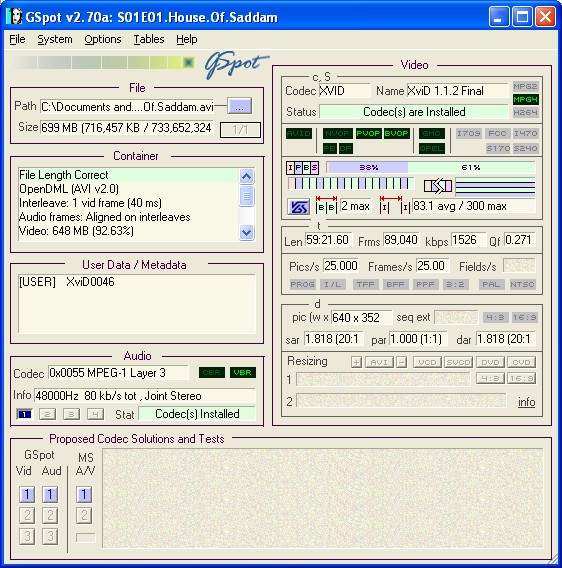Click the audio Codec field
562x568 pixels.
[118, 373]
